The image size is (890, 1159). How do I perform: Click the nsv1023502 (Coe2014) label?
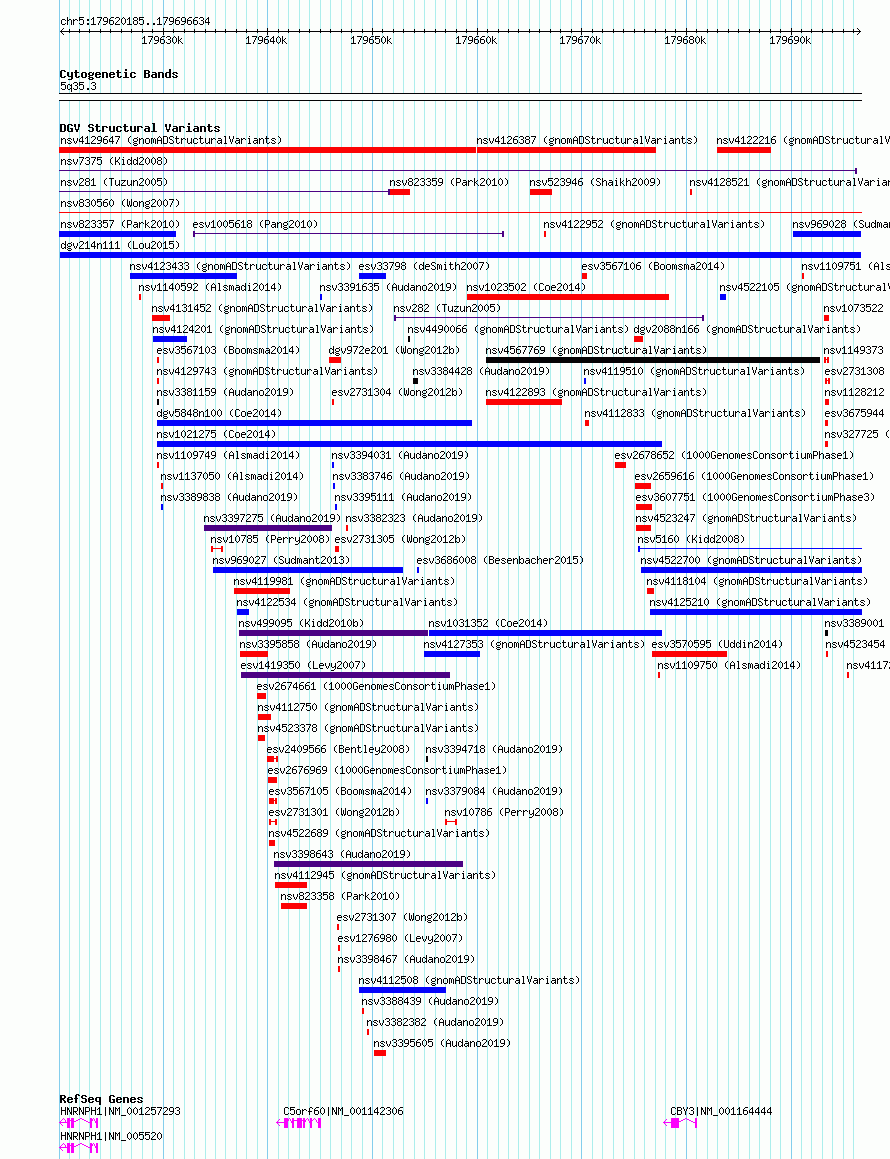pos(526,288)
